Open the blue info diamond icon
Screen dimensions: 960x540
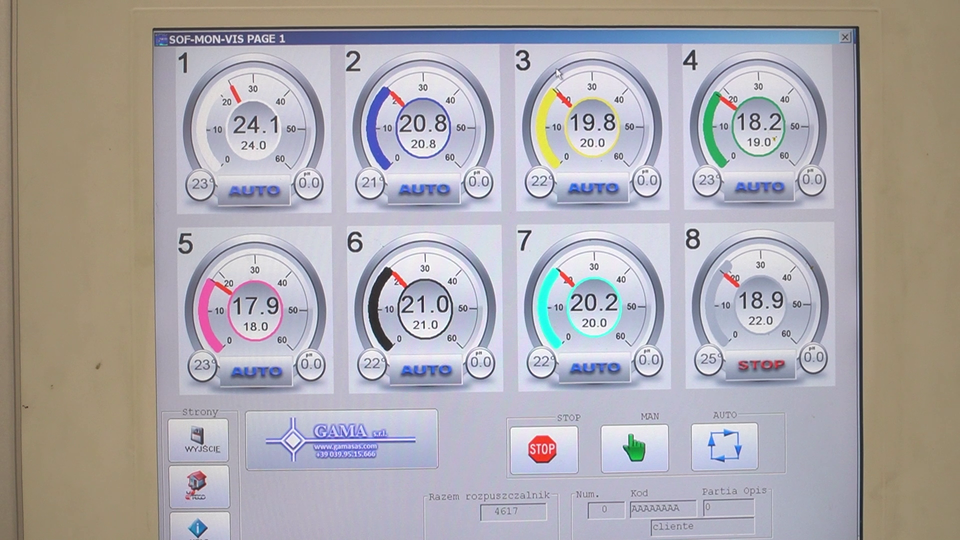coord(198,526)
